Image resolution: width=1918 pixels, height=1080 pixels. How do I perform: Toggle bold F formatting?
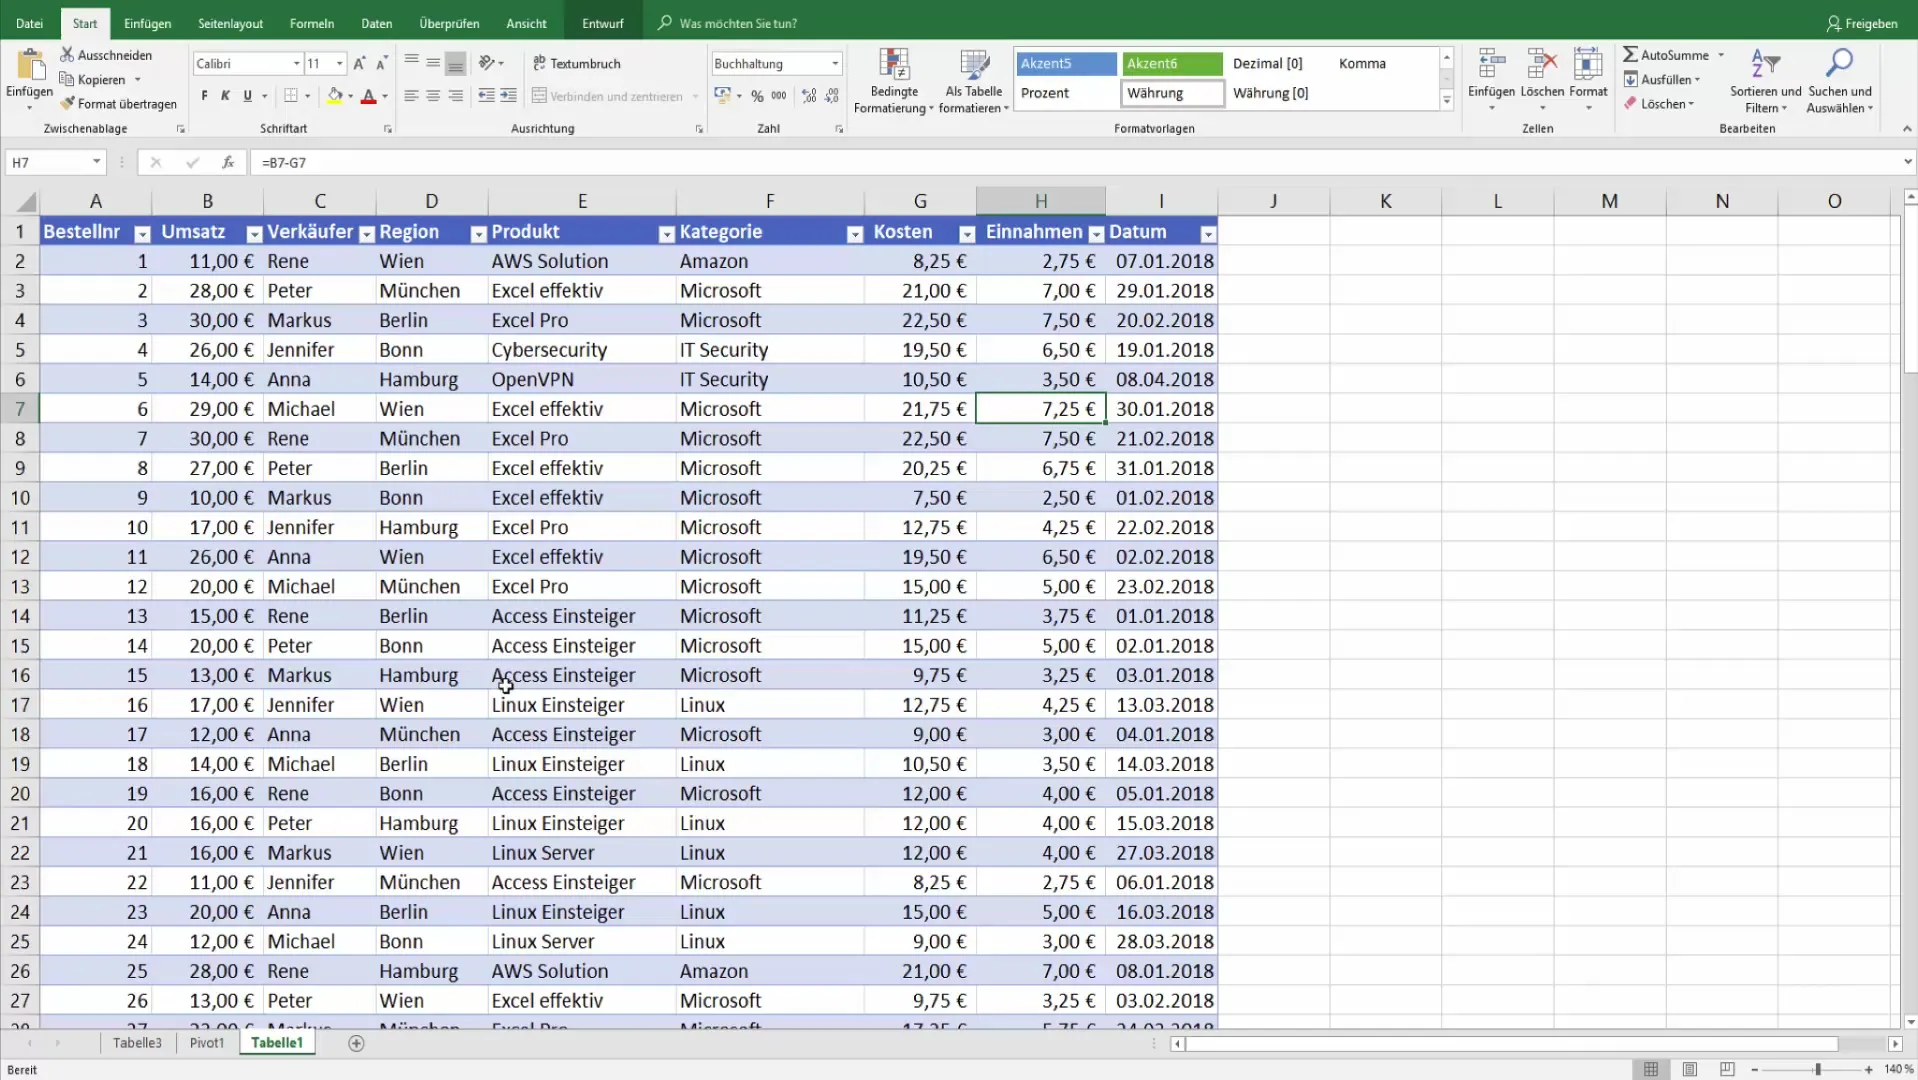tap(204, 96)
